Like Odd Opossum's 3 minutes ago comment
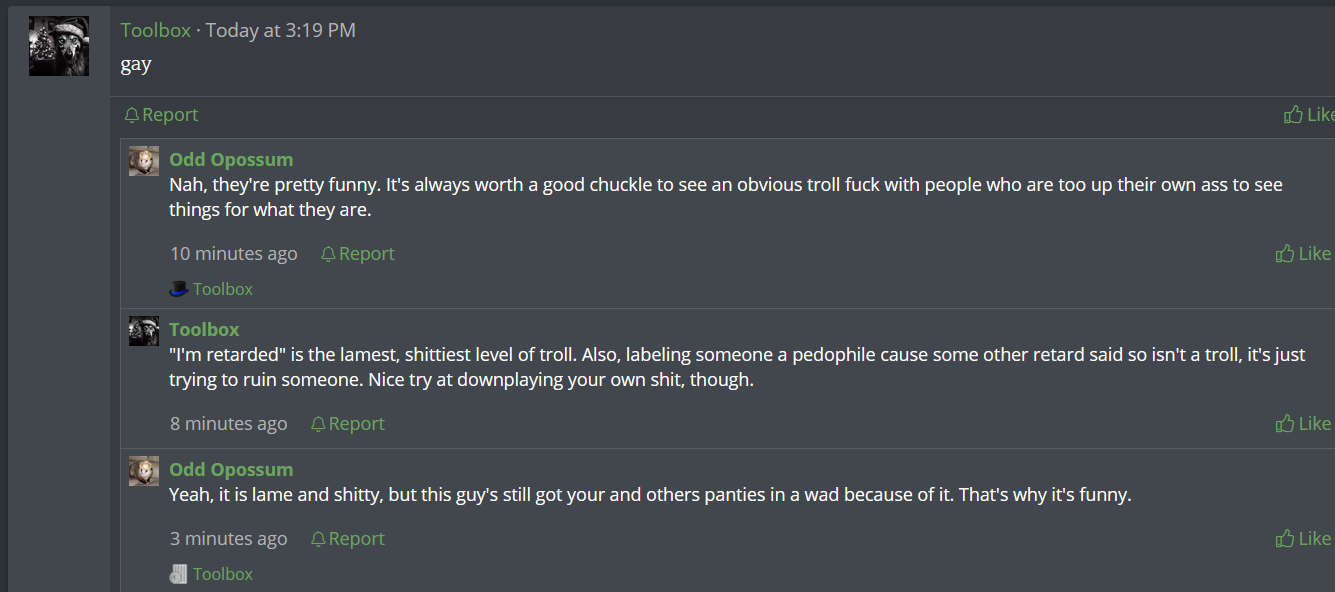The image size is (1335, 592). [x=1303, y=539]
